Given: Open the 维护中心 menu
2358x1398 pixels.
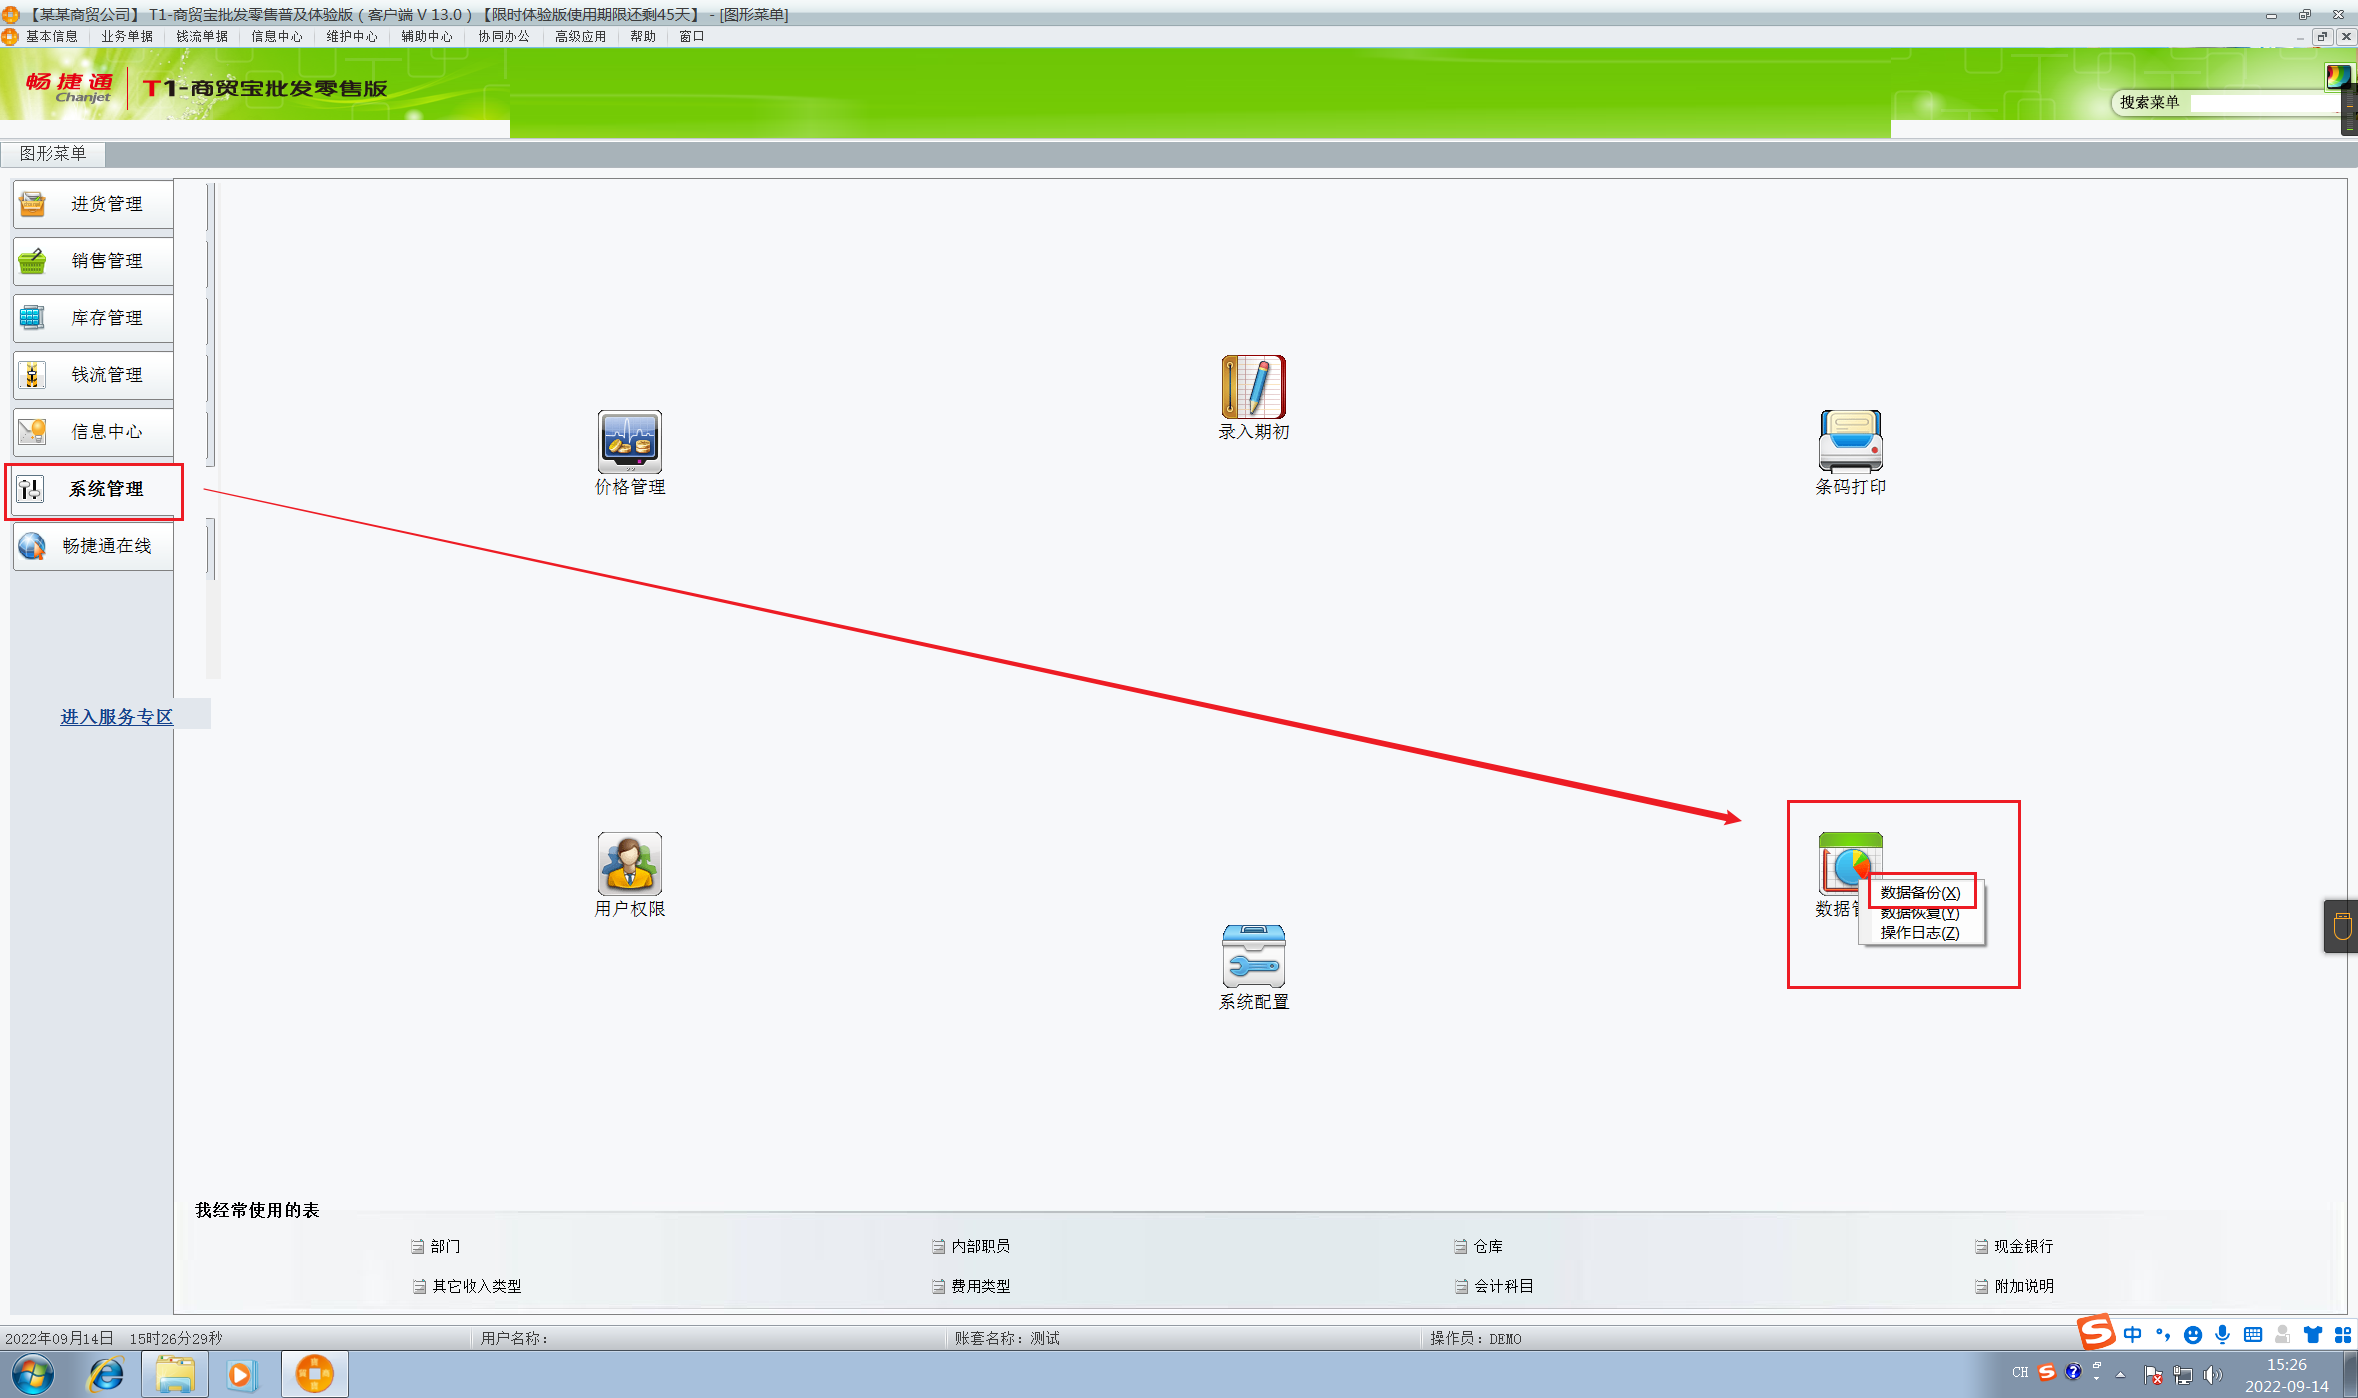Looking at the screenshot, I should [x=351, y=36].
